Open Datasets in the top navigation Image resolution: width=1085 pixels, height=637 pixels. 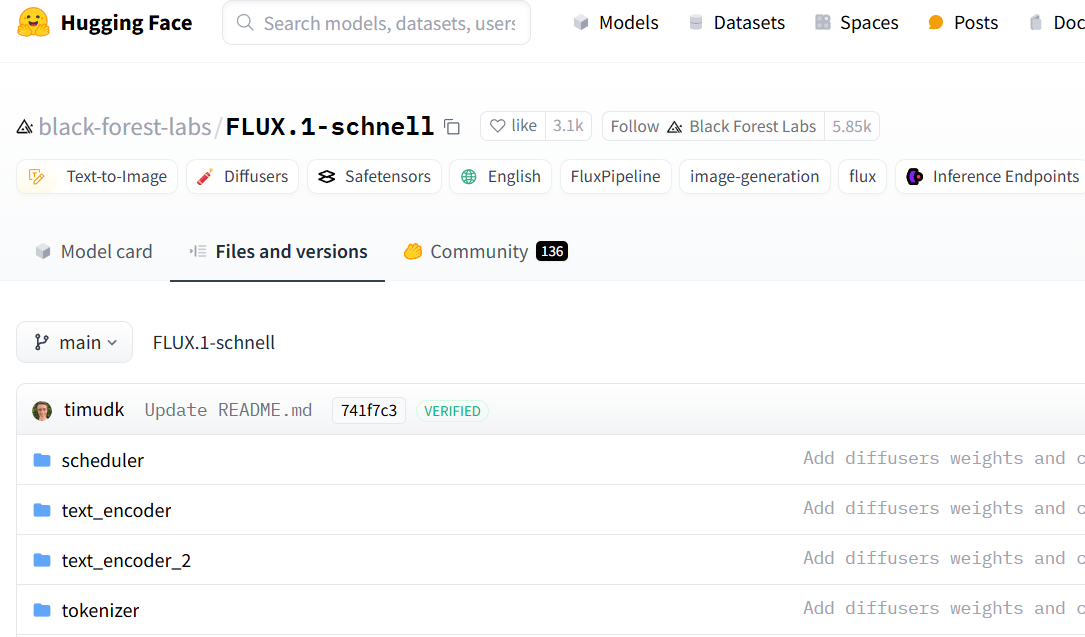(736, 23)
